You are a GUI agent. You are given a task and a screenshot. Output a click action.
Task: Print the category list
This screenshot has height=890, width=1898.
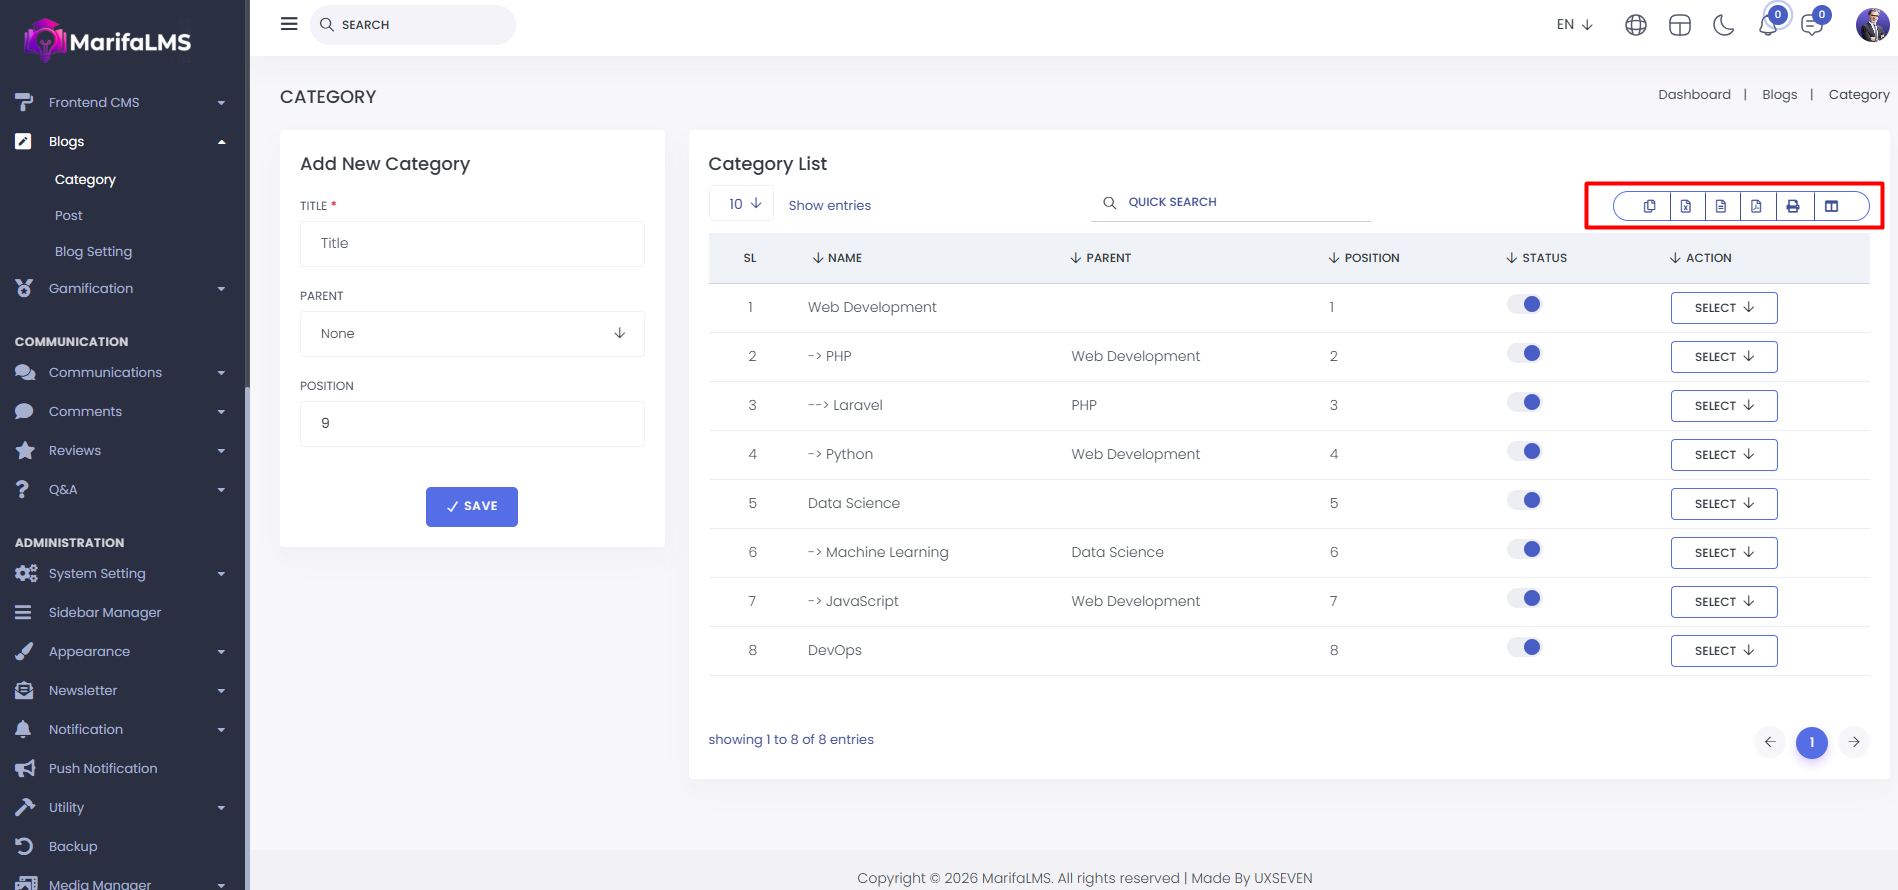click(x=1793, y=206)
